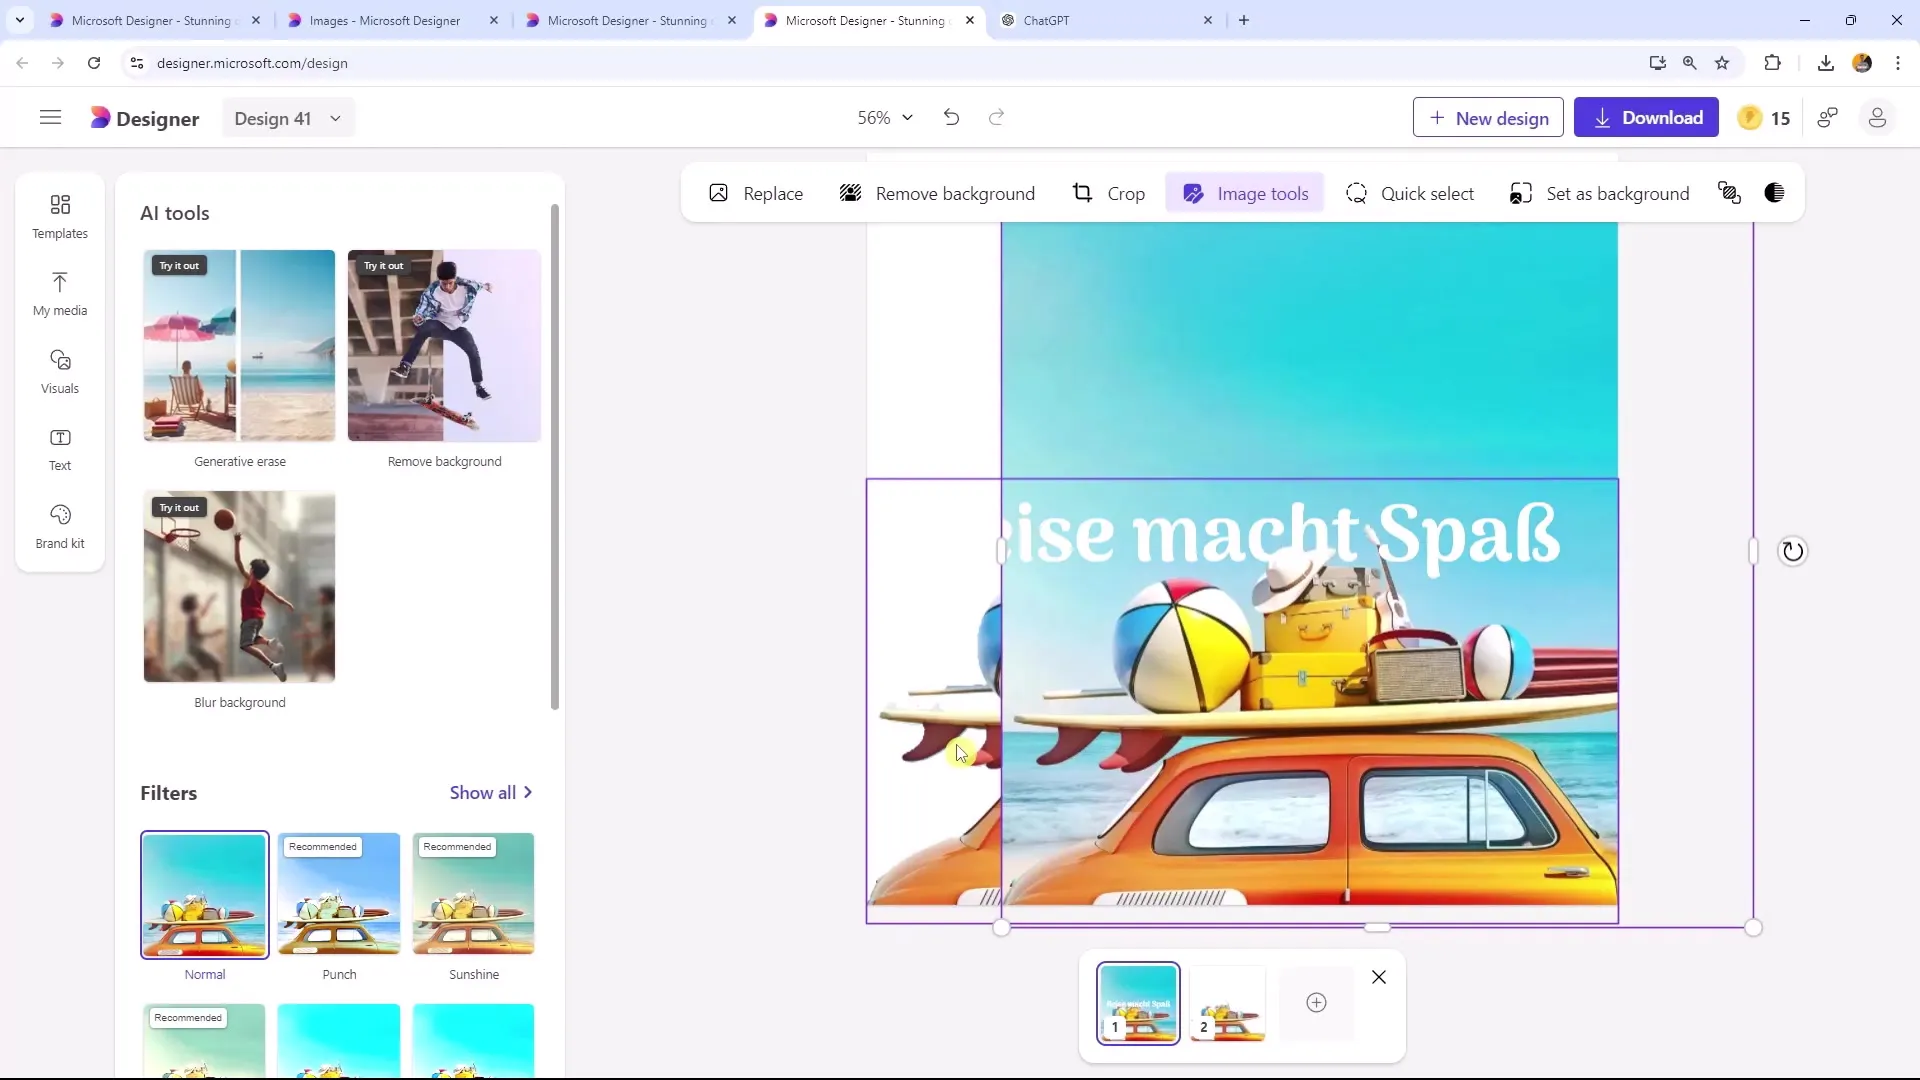Click the Blur background tool icon

click(239, 587)
